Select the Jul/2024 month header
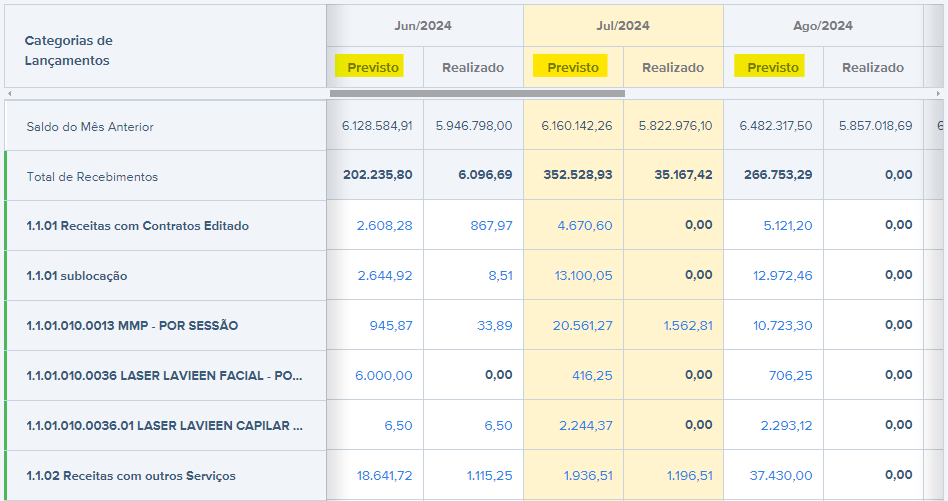 click(x=623, y=26)
